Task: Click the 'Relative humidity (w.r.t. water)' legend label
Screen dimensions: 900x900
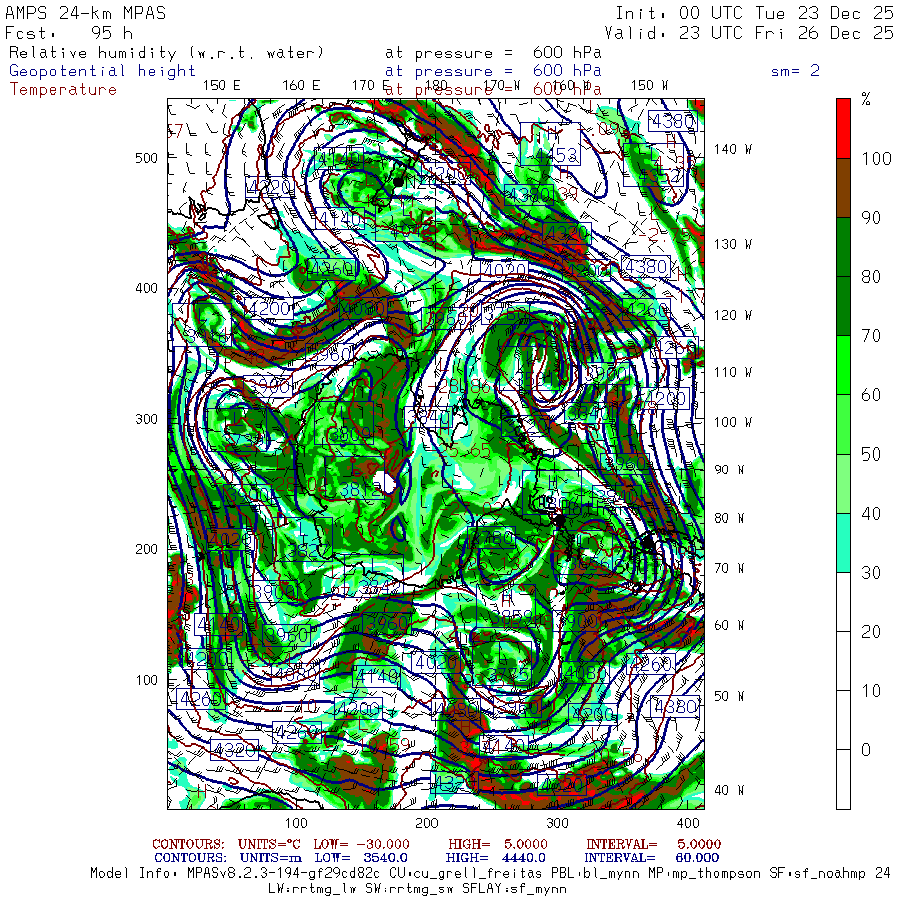Action: click(x=166, y=52)
